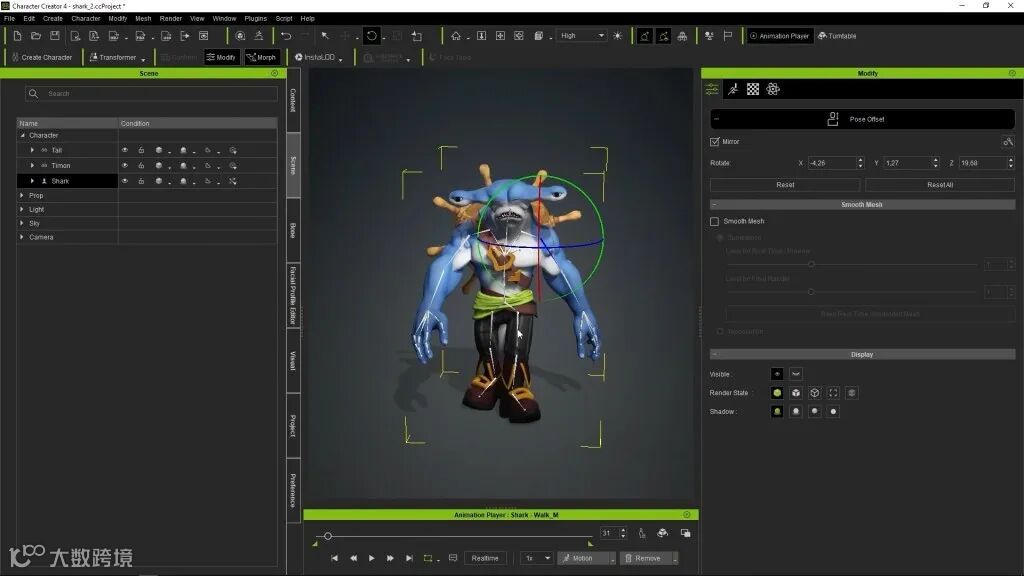Open the High quality dropdown
This screenshot has width=1024, height=576.
[x=582, y=36]
